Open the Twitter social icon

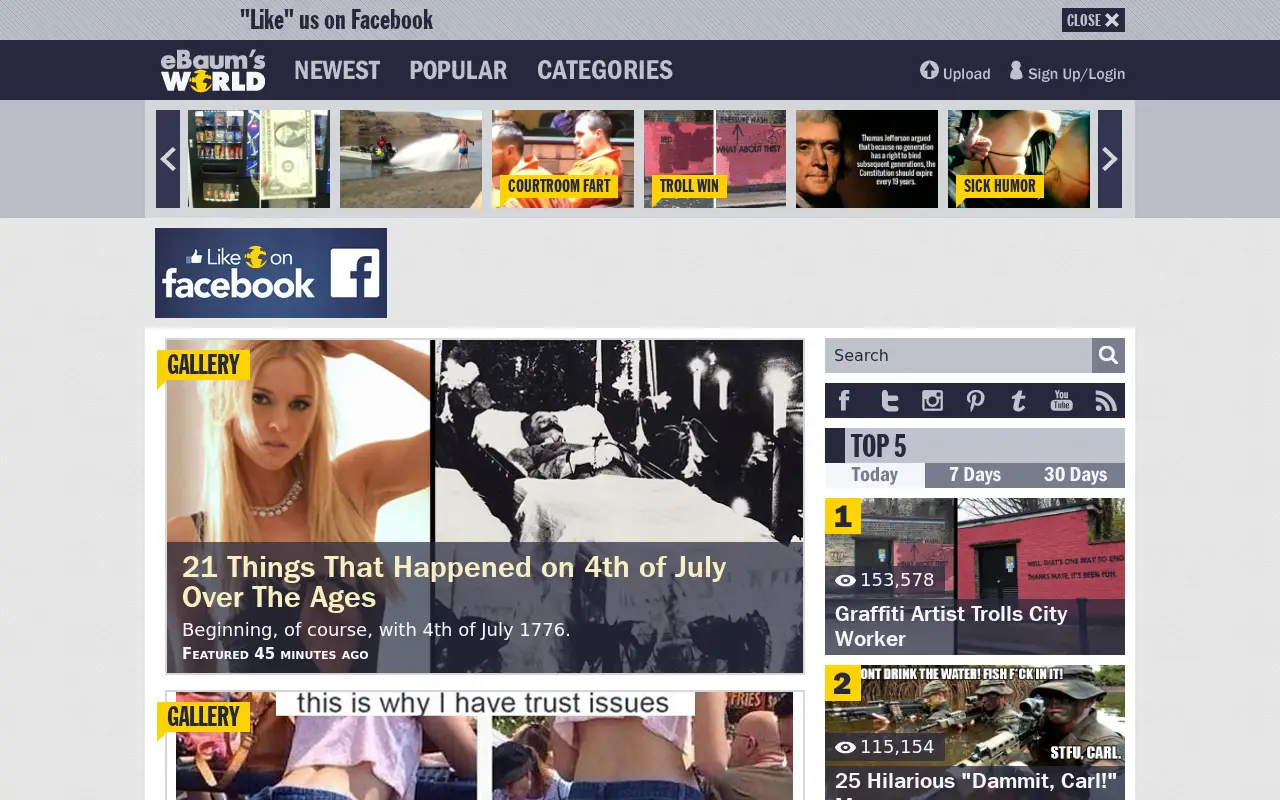pos(889,401)
